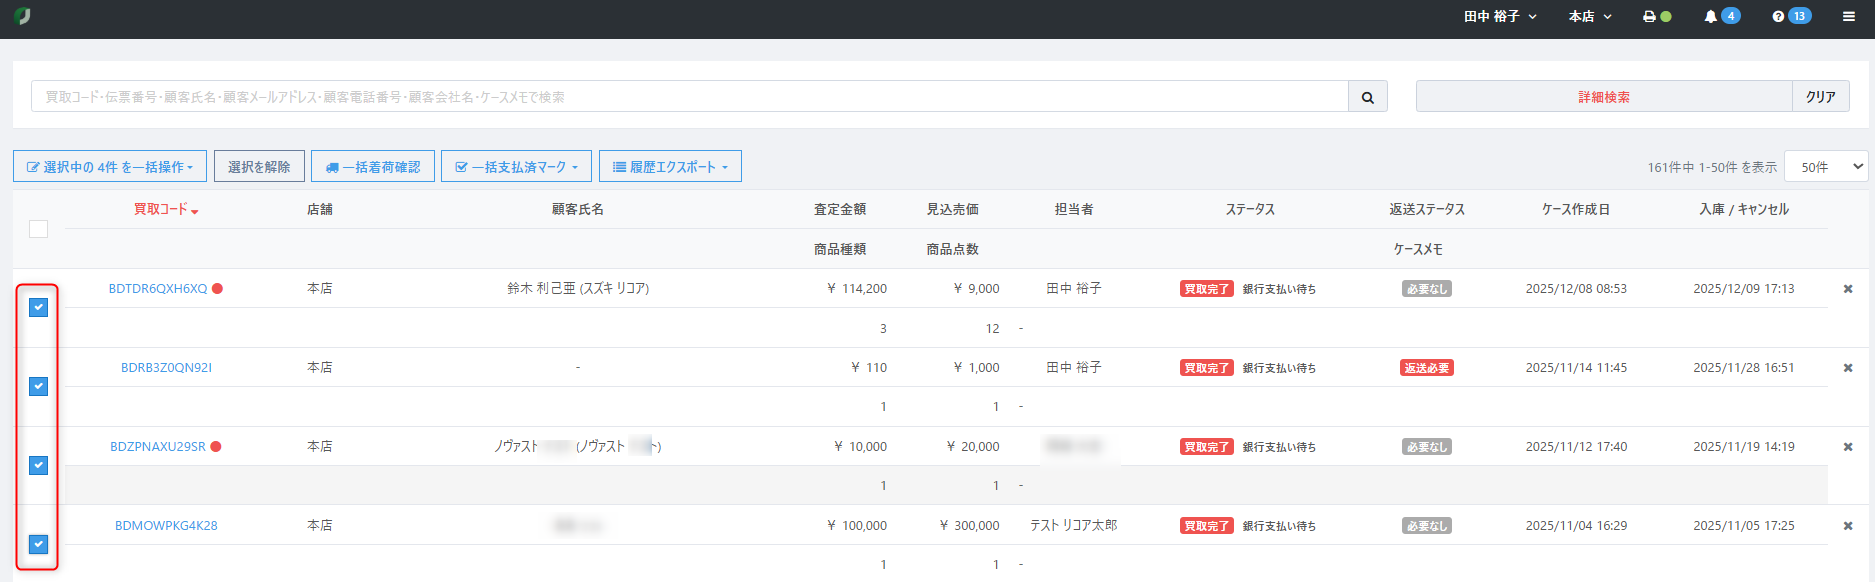The width and height of the screenshot is (1875, 582).
Task: Click the ケース作成日 column header
Action: 1576,209
